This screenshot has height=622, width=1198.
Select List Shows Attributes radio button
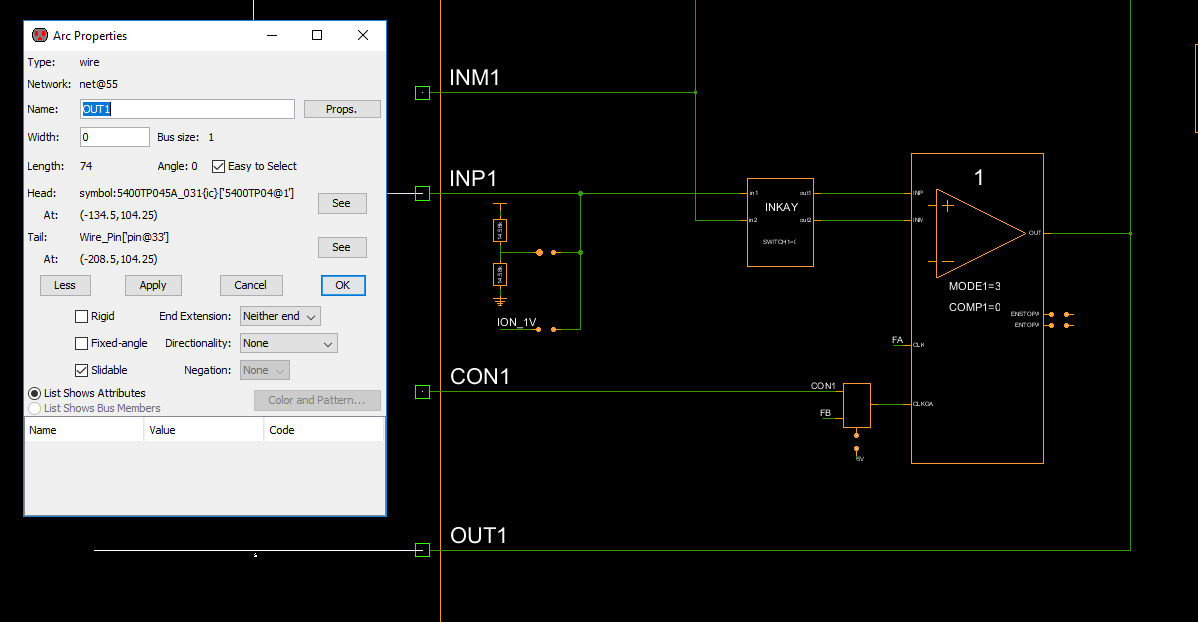pyautogui.click(x=34, y=393)
